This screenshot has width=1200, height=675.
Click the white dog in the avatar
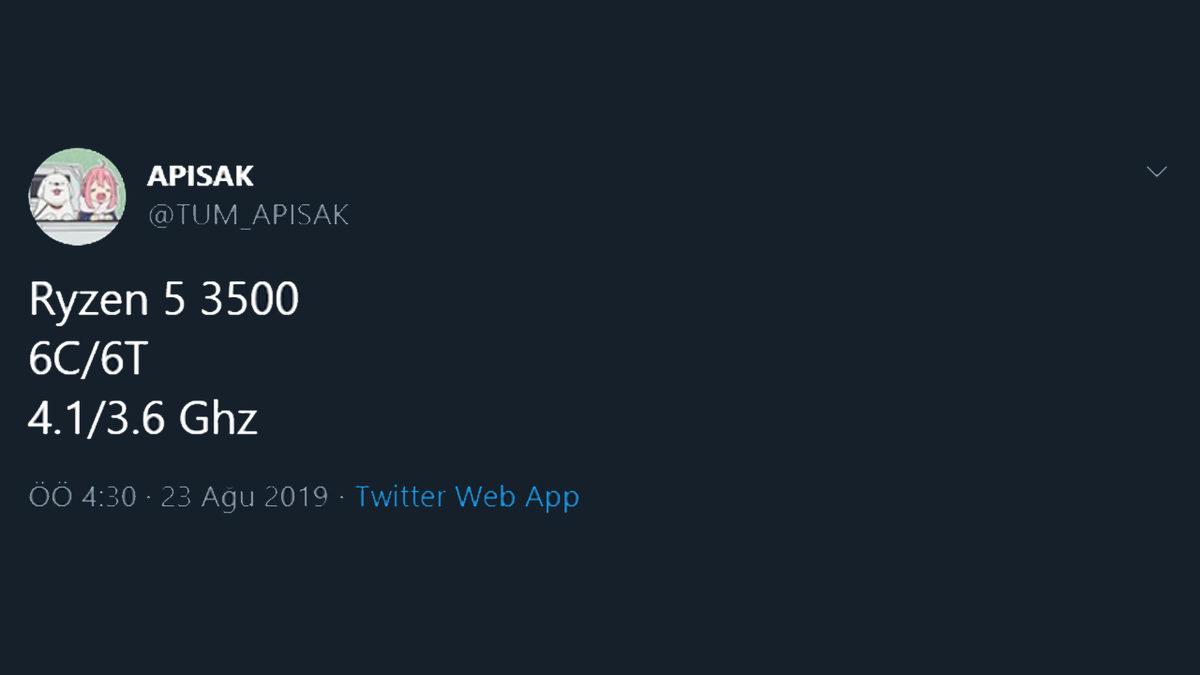[x=53, y=192]
